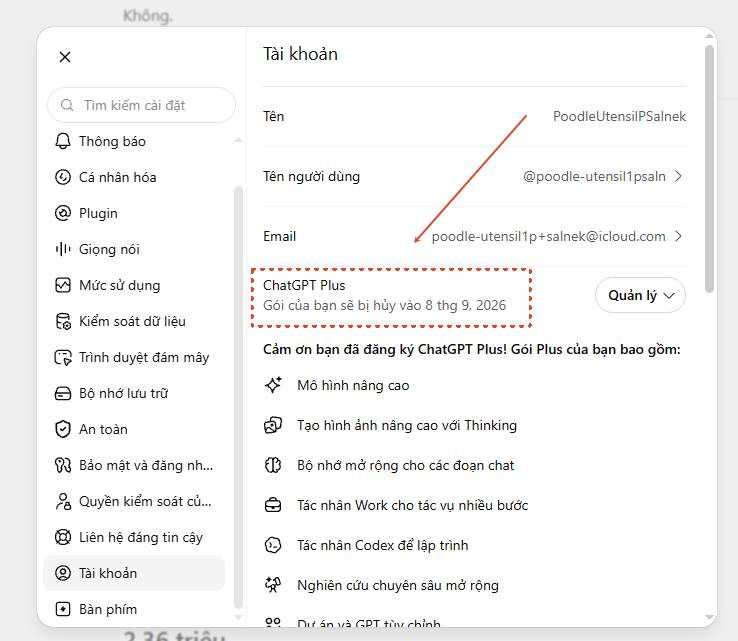This screenshot has width=738, height=641.
Task: Click the sidebar scroll down arrow
Action: (239, 617)
